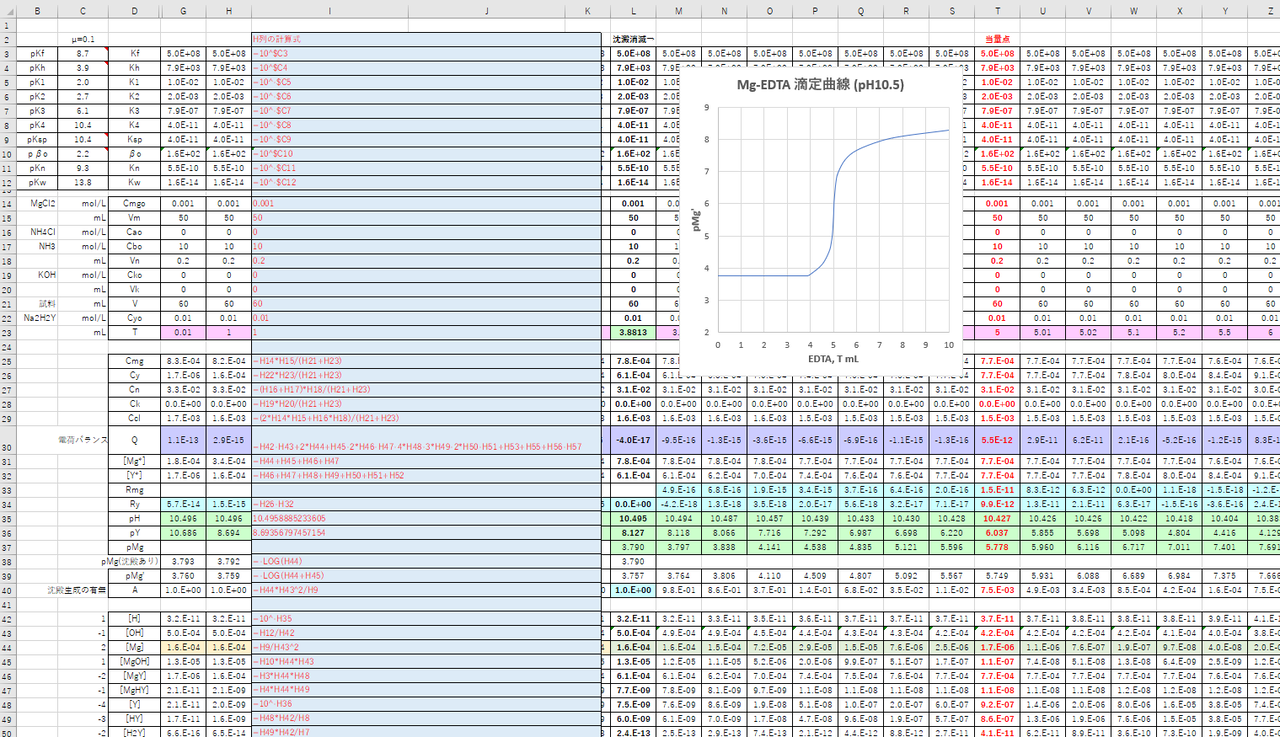Click the pink 5.5 cell in row 23
Screen dimensions: 1280x737
coord(1225,332)
